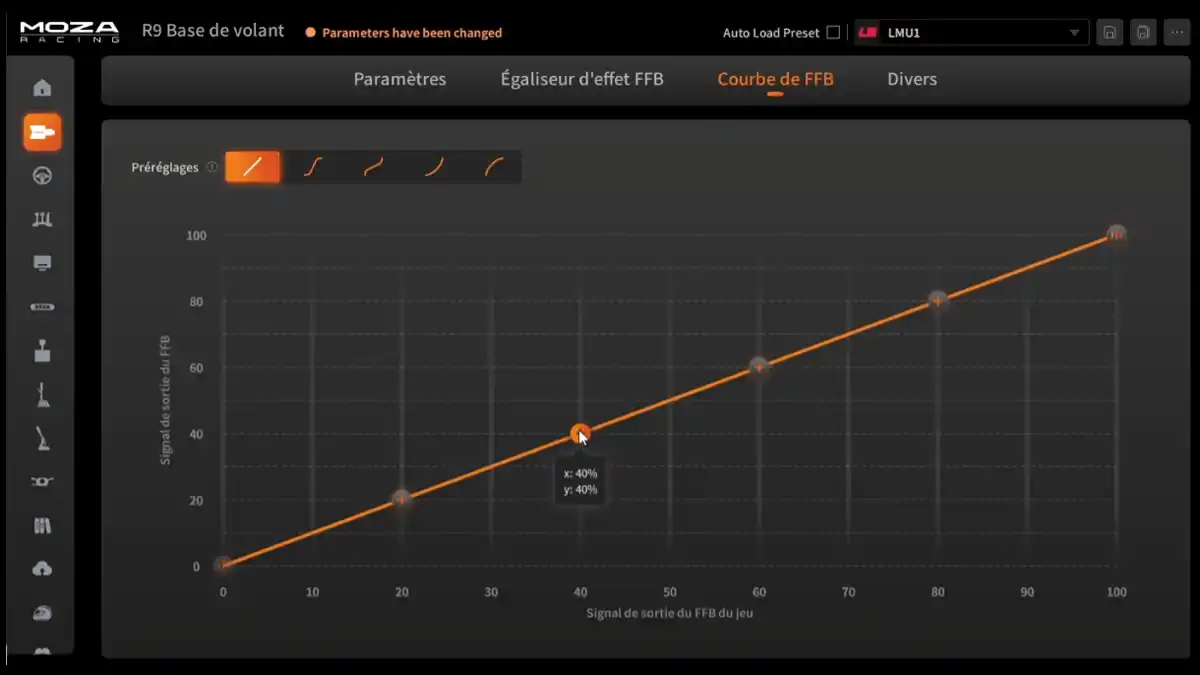Switch to the Paramètres tab
Image resolution: width=1200 pixels, height=675 pixels.
(400, 79)
